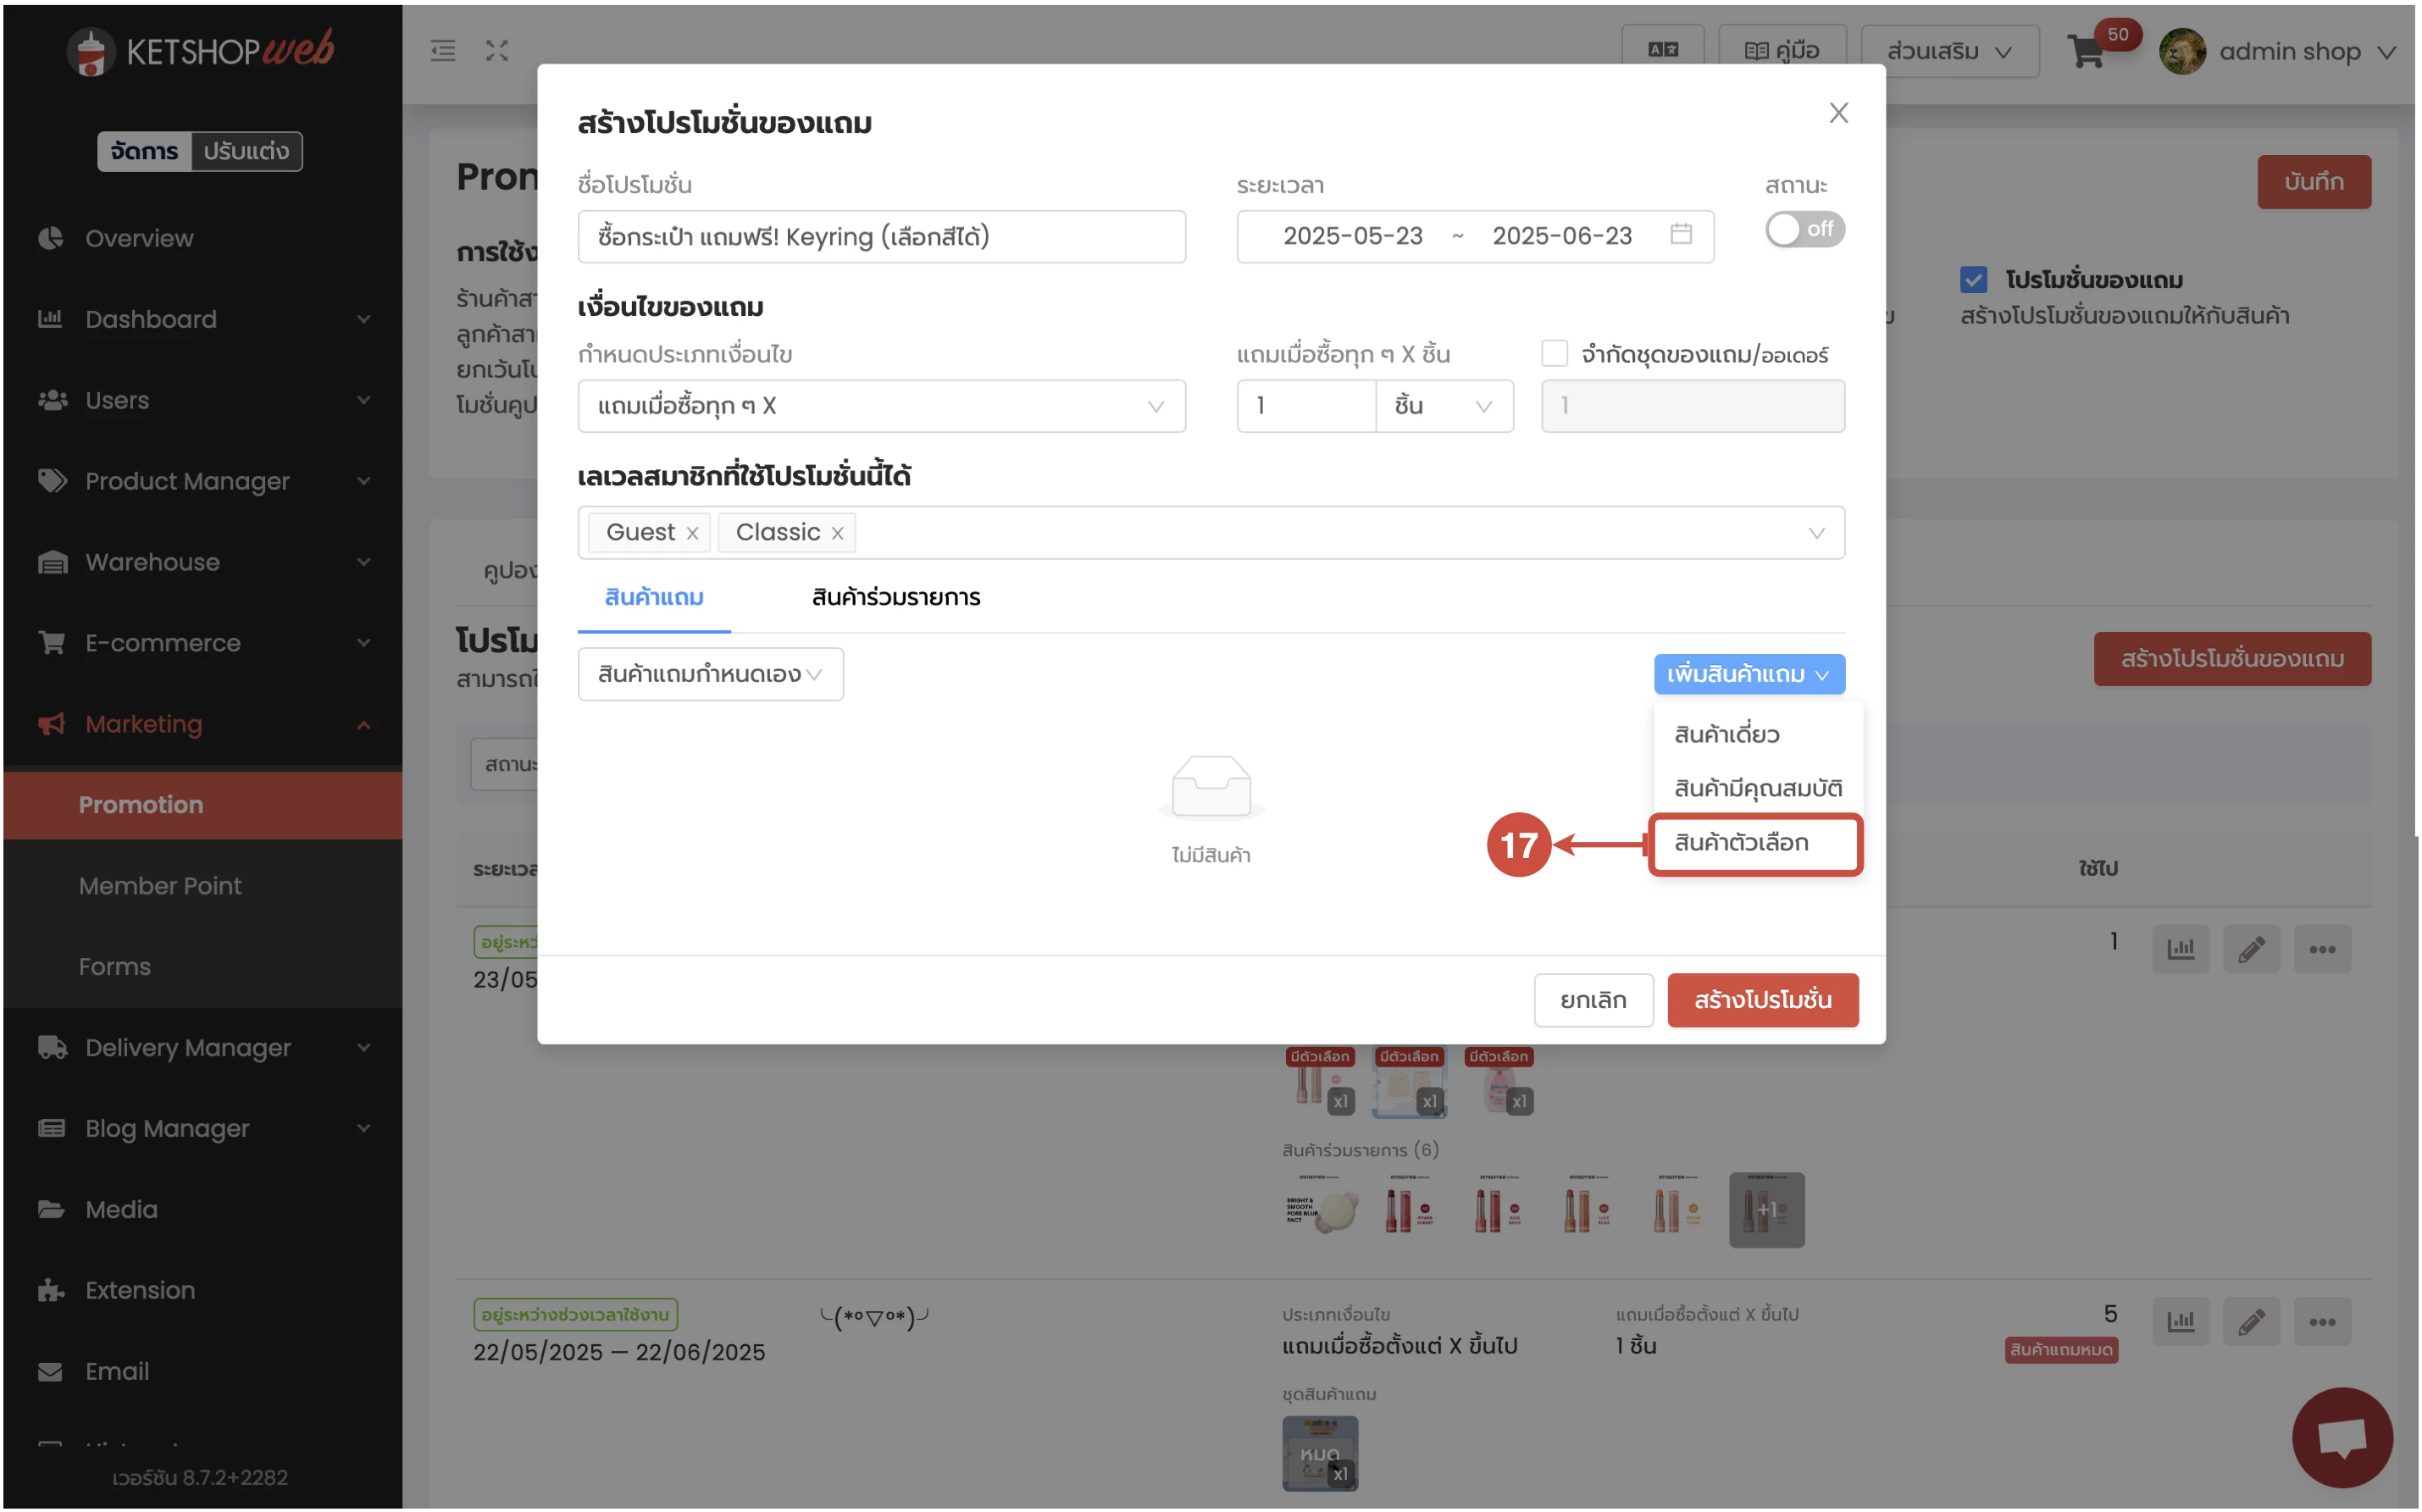
Task: Click the fullscreen expand icon
Action: pyautogui.click(x=497, y=51)
